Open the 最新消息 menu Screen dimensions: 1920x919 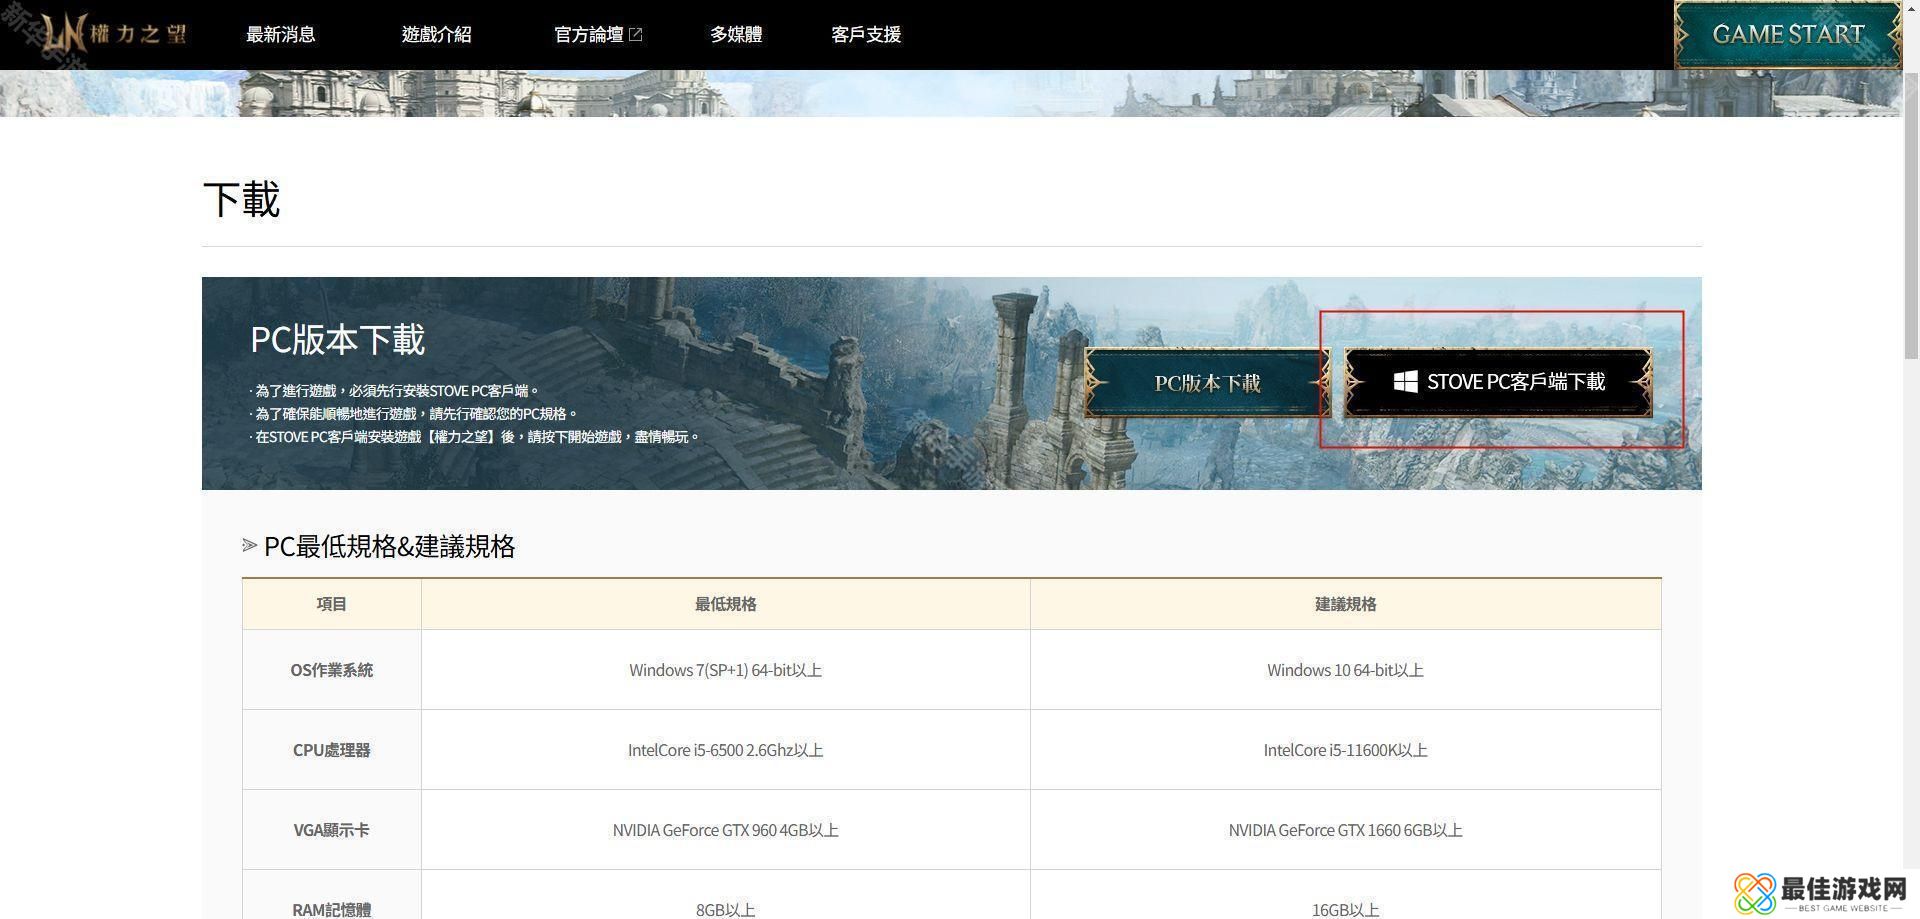[281, 35]
